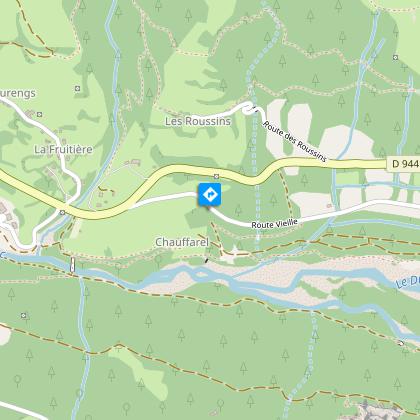Click the square marker in the lower-left forest
Viewport: 420px width, 420px height.
tap(23, 315)
